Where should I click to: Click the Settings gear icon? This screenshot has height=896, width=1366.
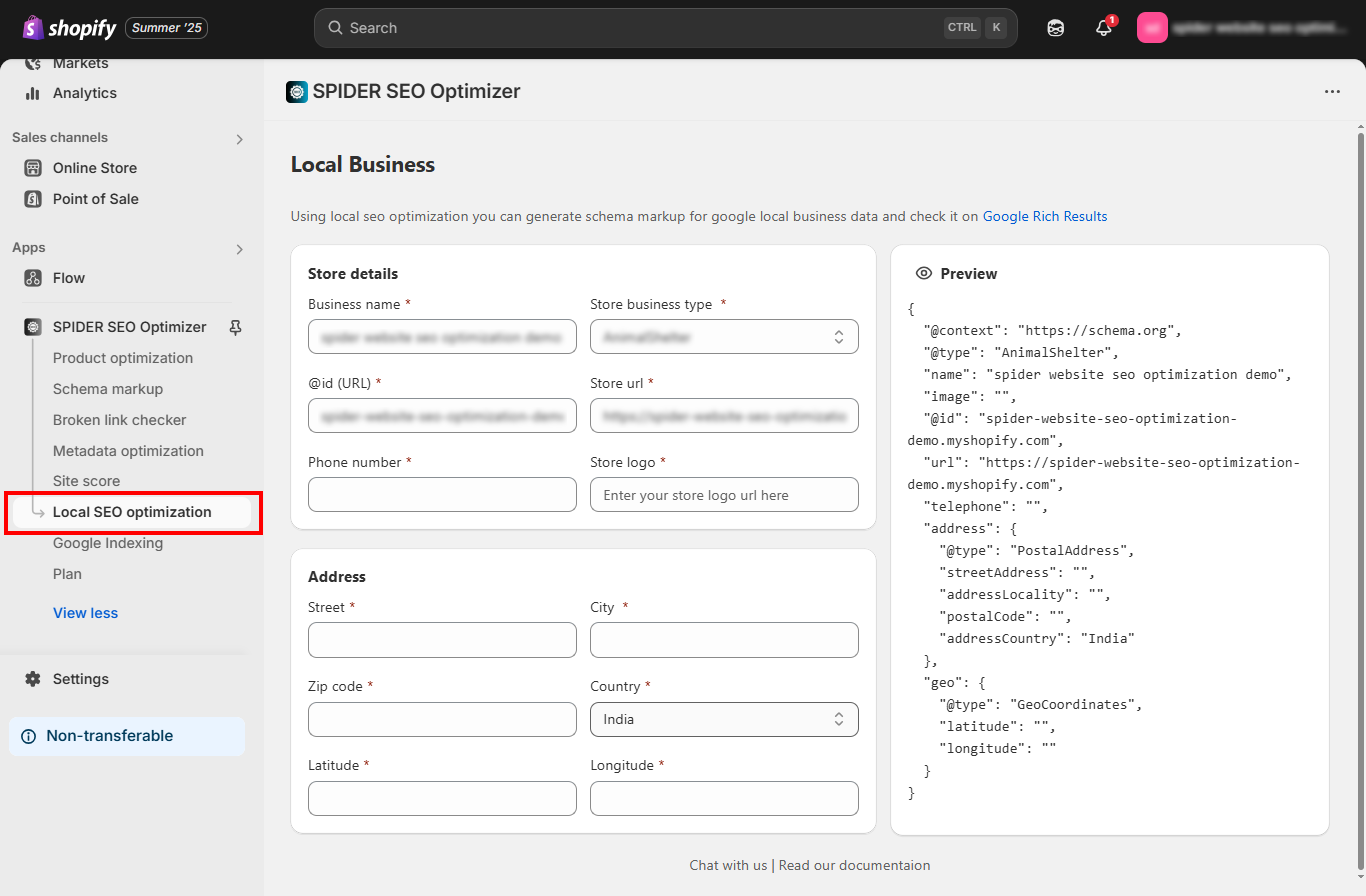33,679
